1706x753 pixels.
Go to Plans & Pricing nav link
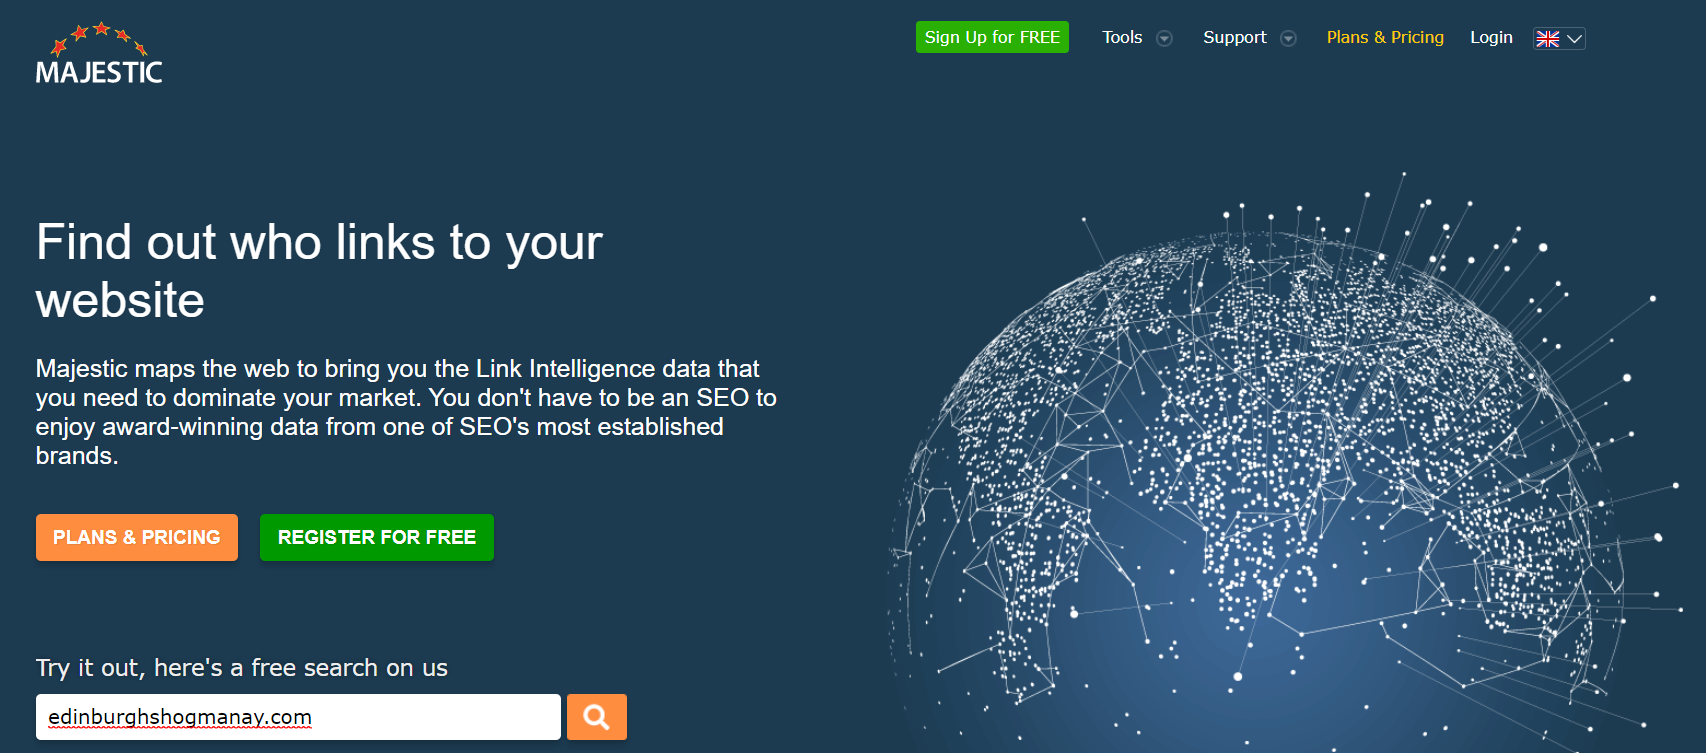coord(1385,37)
